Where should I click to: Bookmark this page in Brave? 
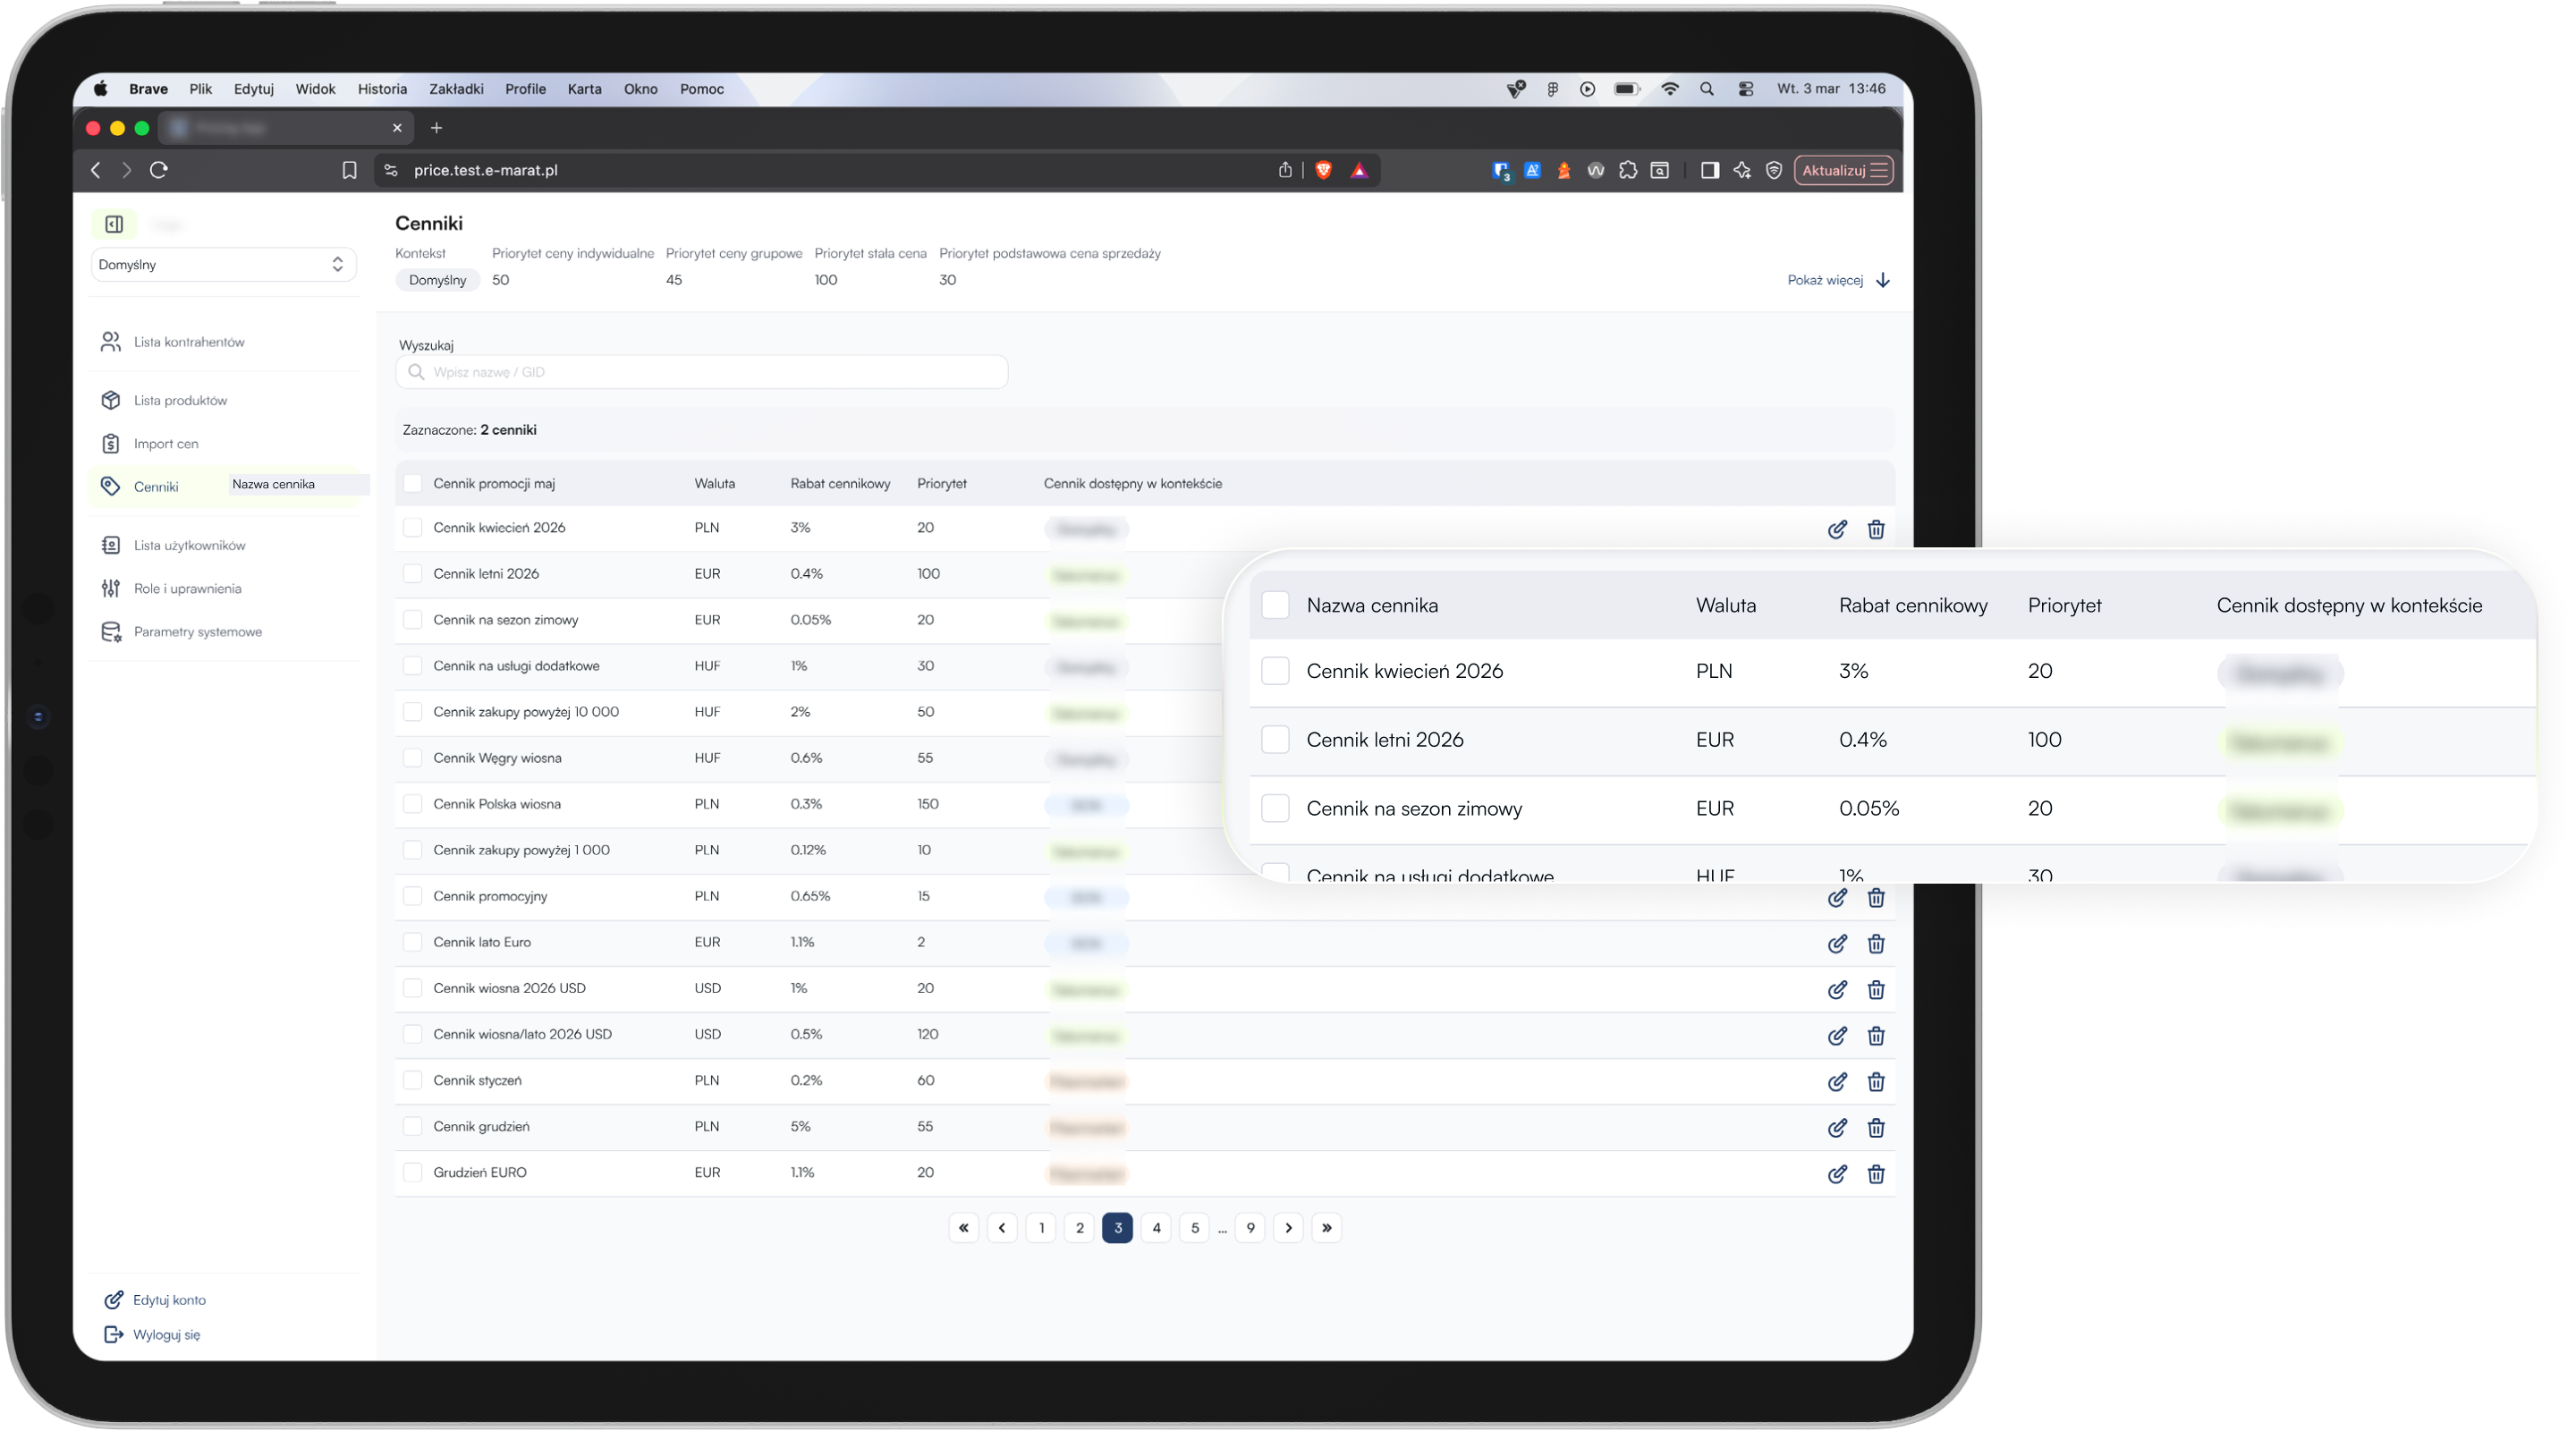(x=349, y=171)
